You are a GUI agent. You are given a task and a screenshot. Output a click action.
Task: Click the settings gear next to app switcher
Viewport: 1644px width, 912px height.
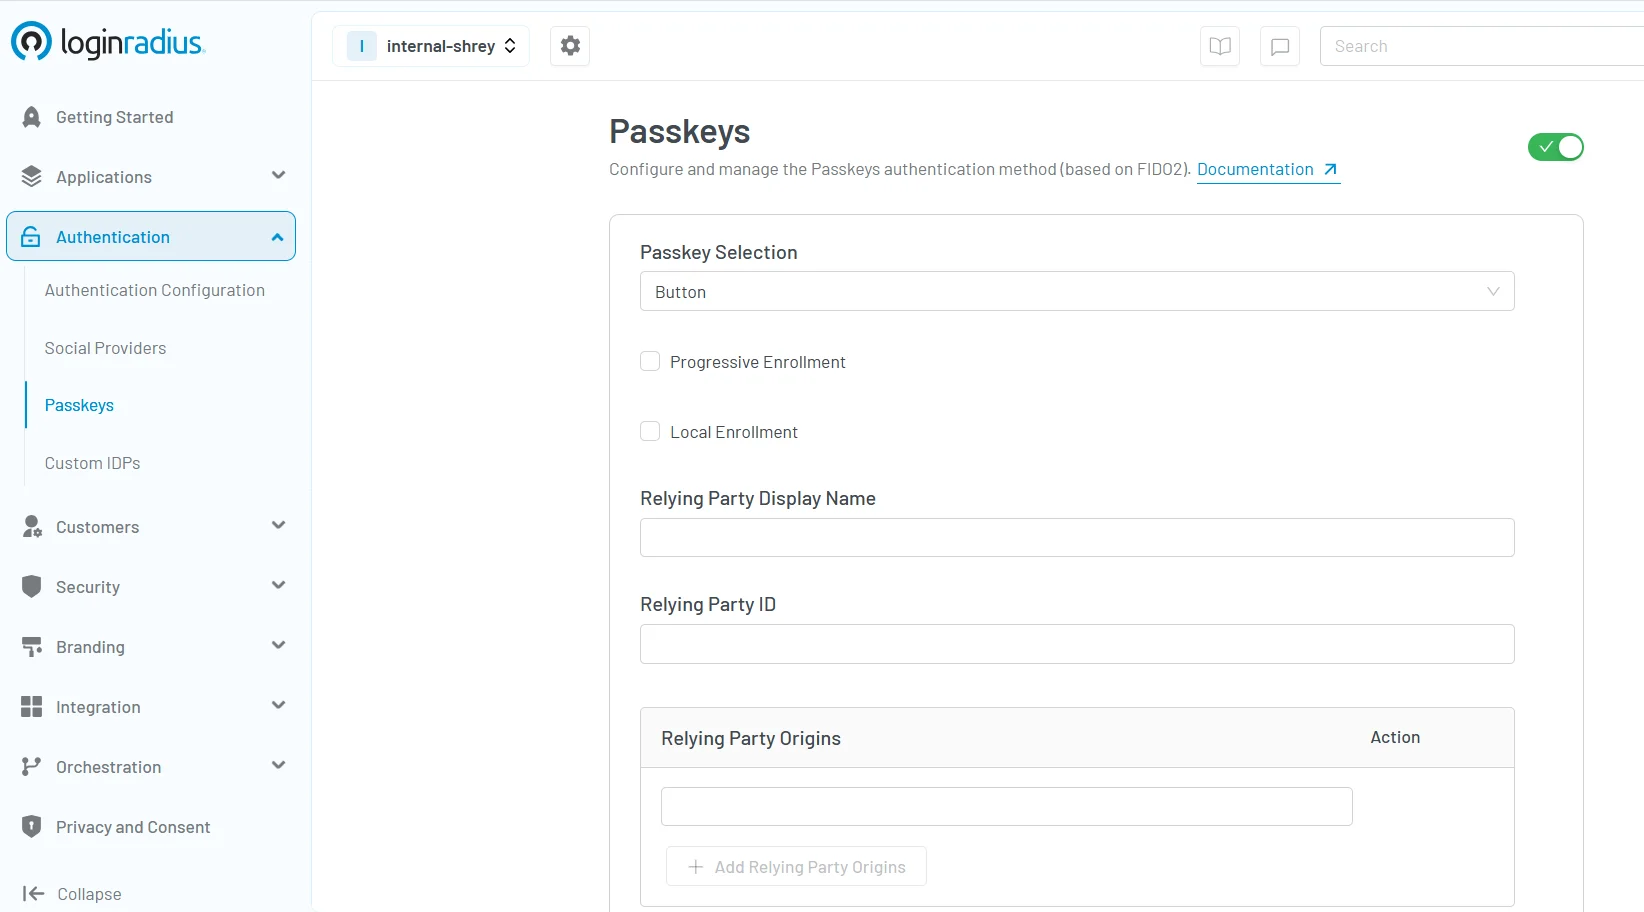[x=569, y=46]
